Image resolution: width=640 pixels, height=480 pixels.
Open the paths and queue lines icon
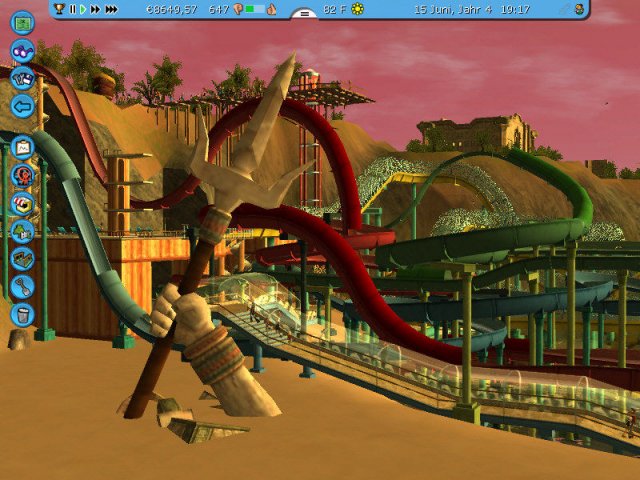click(22, 259)
